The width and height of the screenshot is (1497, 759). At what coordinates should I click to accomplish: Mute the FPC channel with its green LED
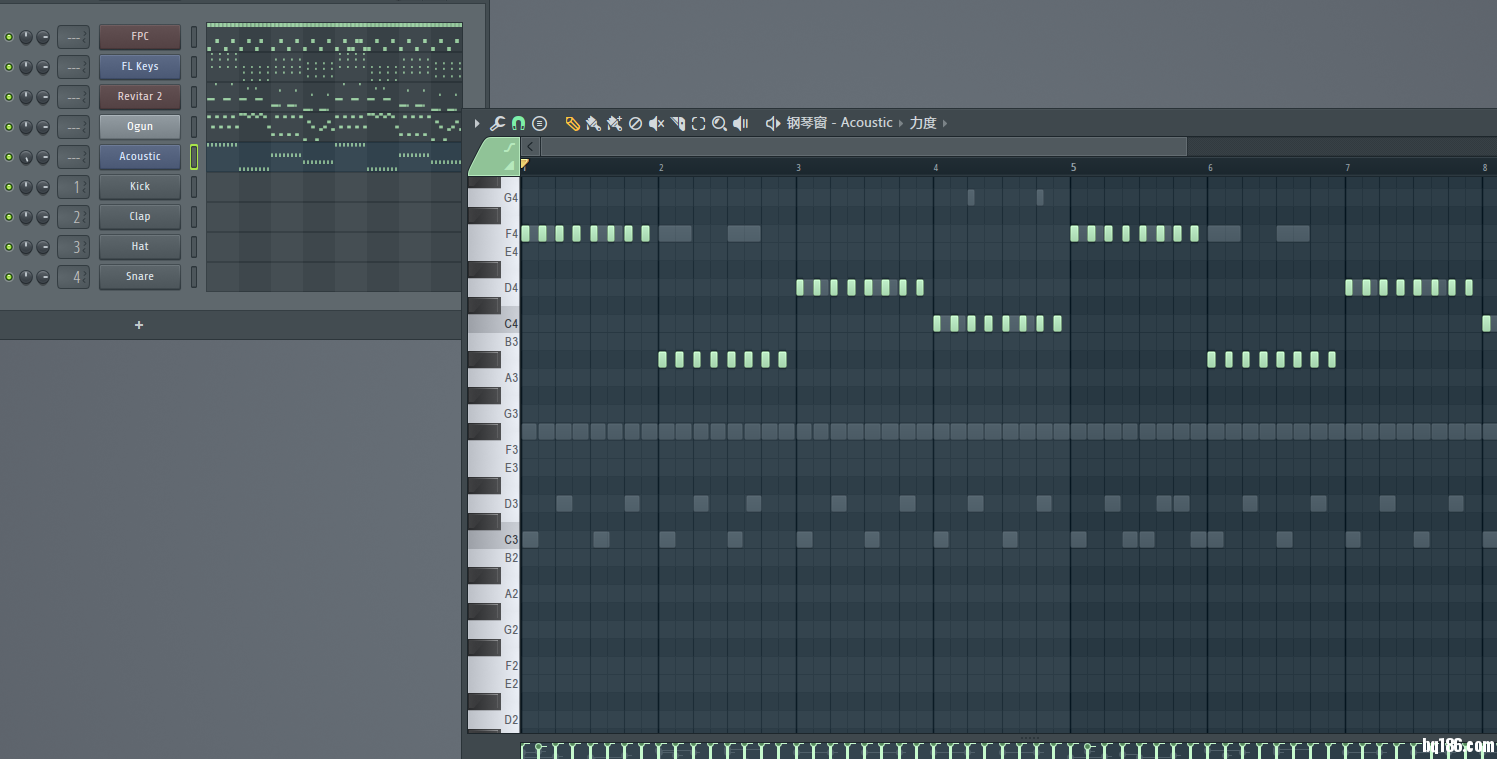[x=9, y=37]
